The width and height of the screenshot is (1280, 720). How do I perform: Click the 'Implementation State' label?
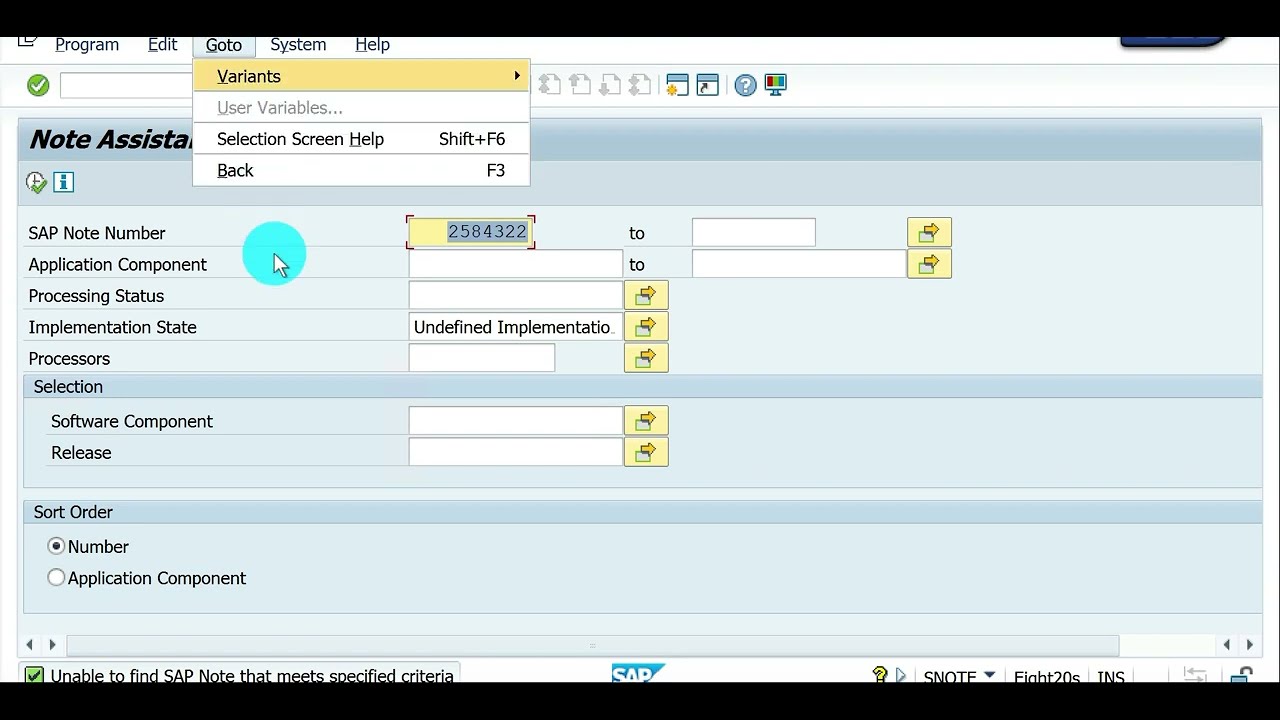(112, 327)
